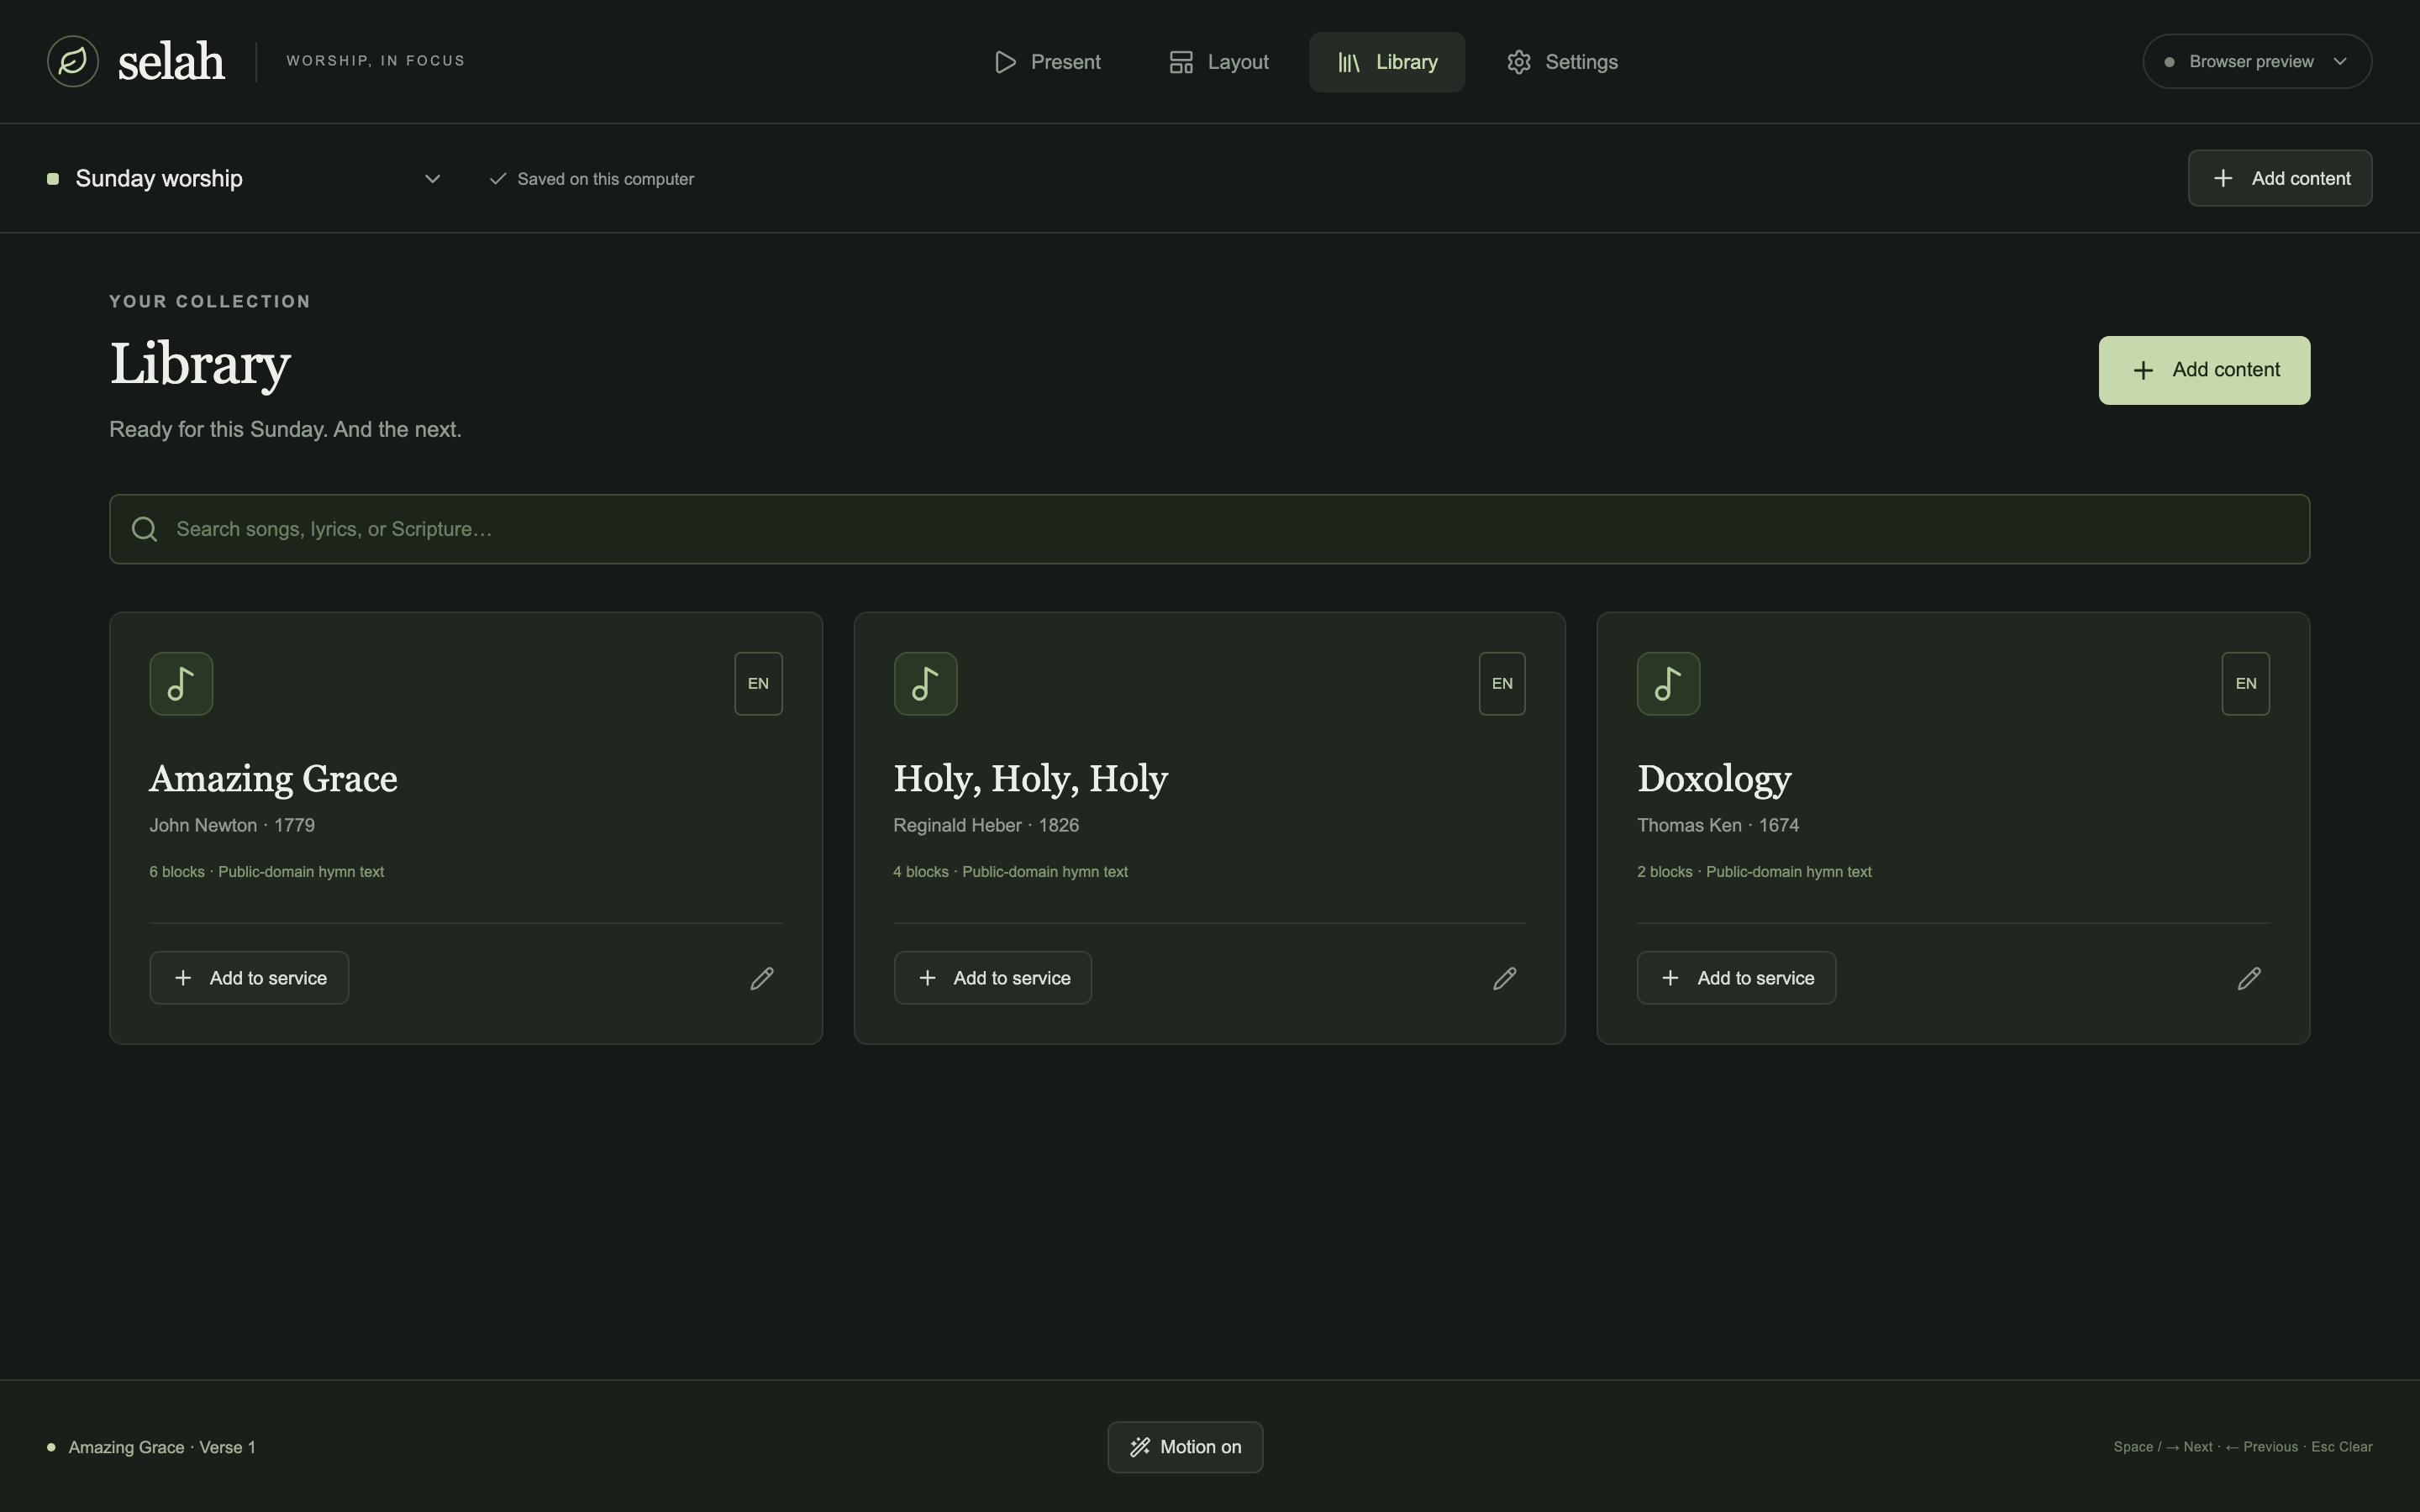Screen dimensions: 2420x1512
Task: Click Add content in the service bar
Action: [2279, 178]
